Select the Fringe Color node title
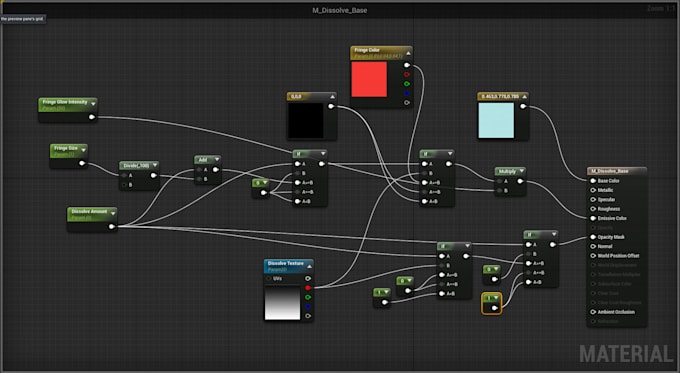This screenshot has height=373, width=680. [x=367, y=50]
